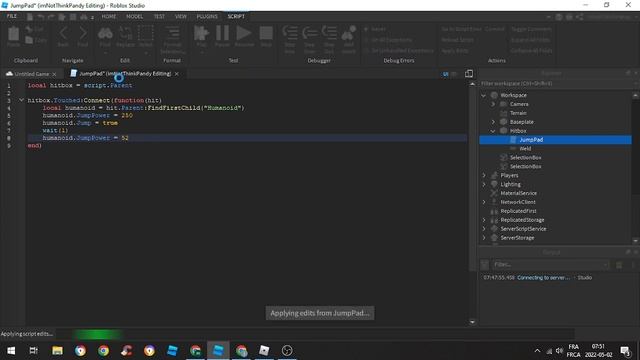The height and width of the screenshot is (360, 640).
Task: Expand the Players tree node
Action: 484,175
